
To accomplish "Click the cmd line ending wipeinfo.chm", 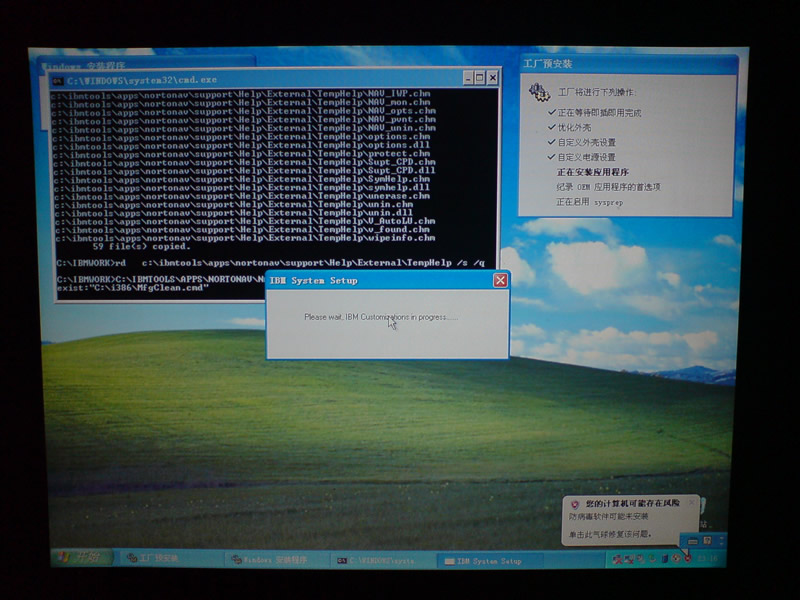I will (245, 238).
